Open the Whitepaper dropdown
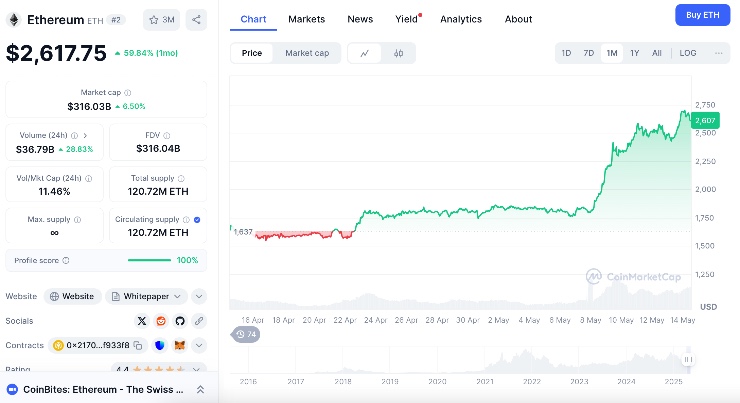The width and height of the screenshot is (740, 403). coord(146,296)
